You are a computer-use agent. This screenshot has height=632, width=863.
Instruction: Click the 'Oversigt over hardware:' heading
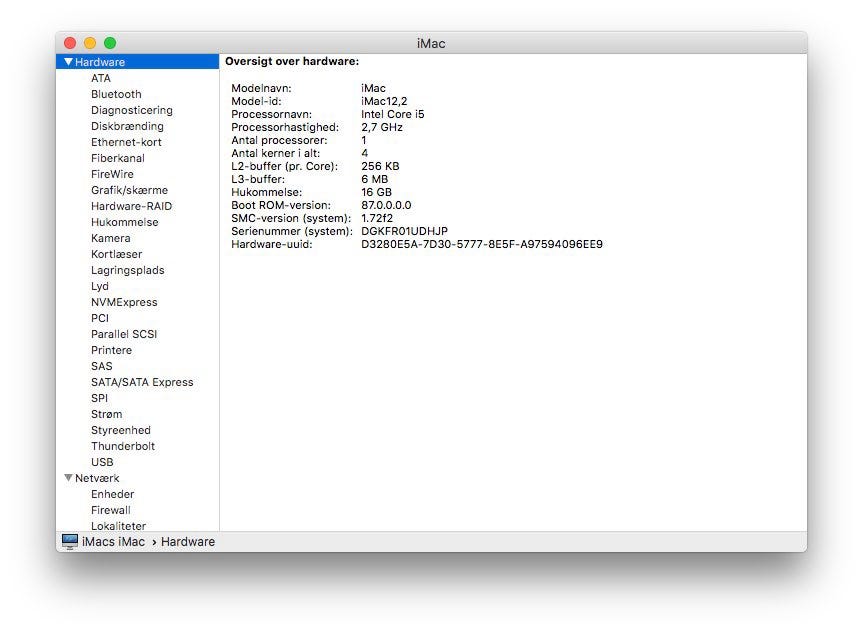pos(292,61)
